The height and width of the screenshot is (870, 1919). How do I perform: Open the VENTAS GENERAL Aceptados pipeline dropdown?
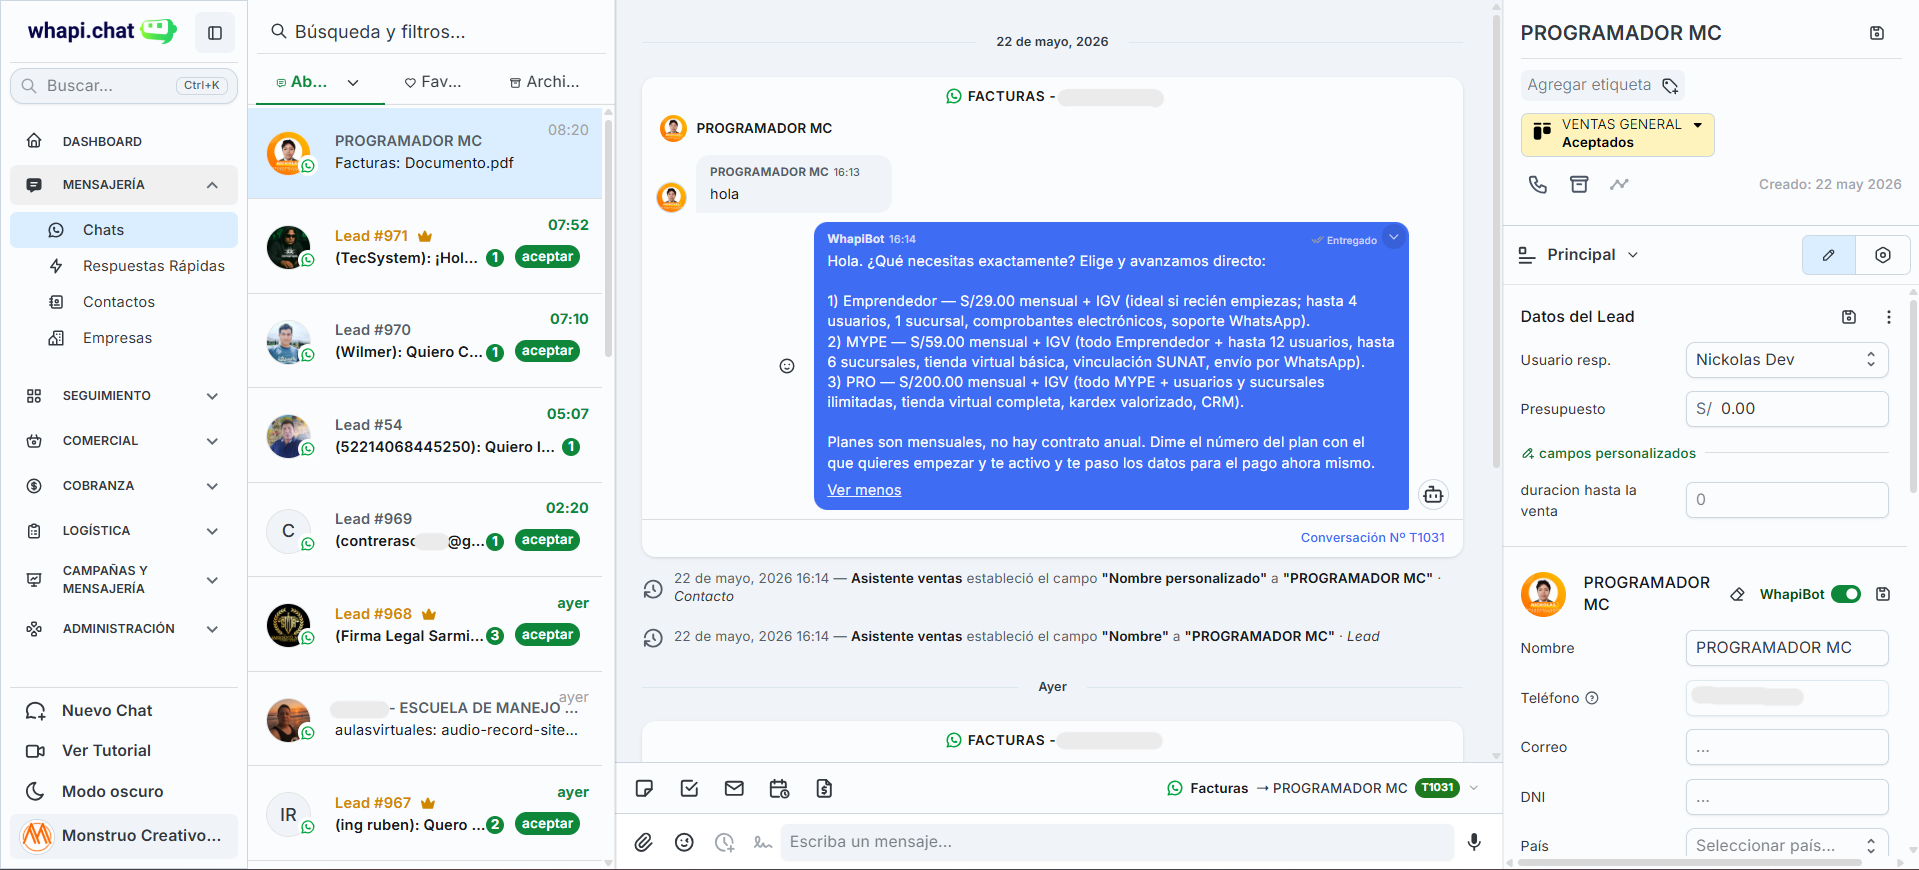1617,134
